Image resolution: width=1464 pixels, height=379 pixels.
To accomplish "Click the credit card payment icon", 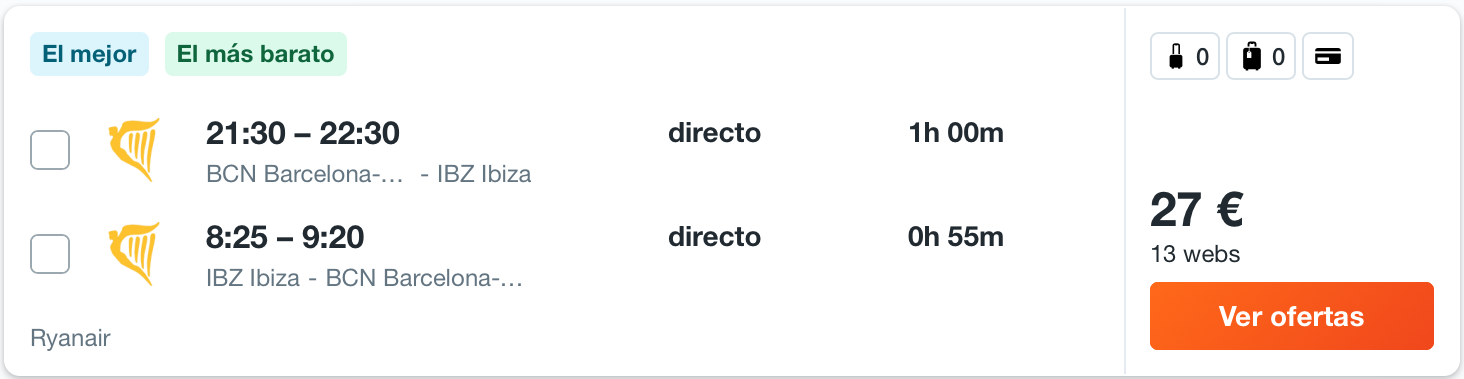I will point(1328,57).
